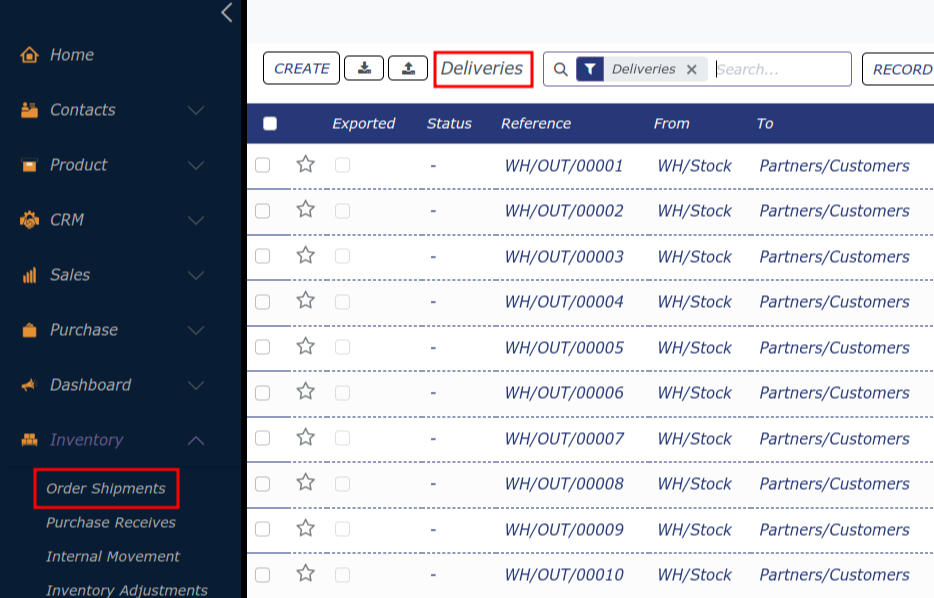Sort by the From column header
This screenshot has height=598, width=934.
(671, 123)
